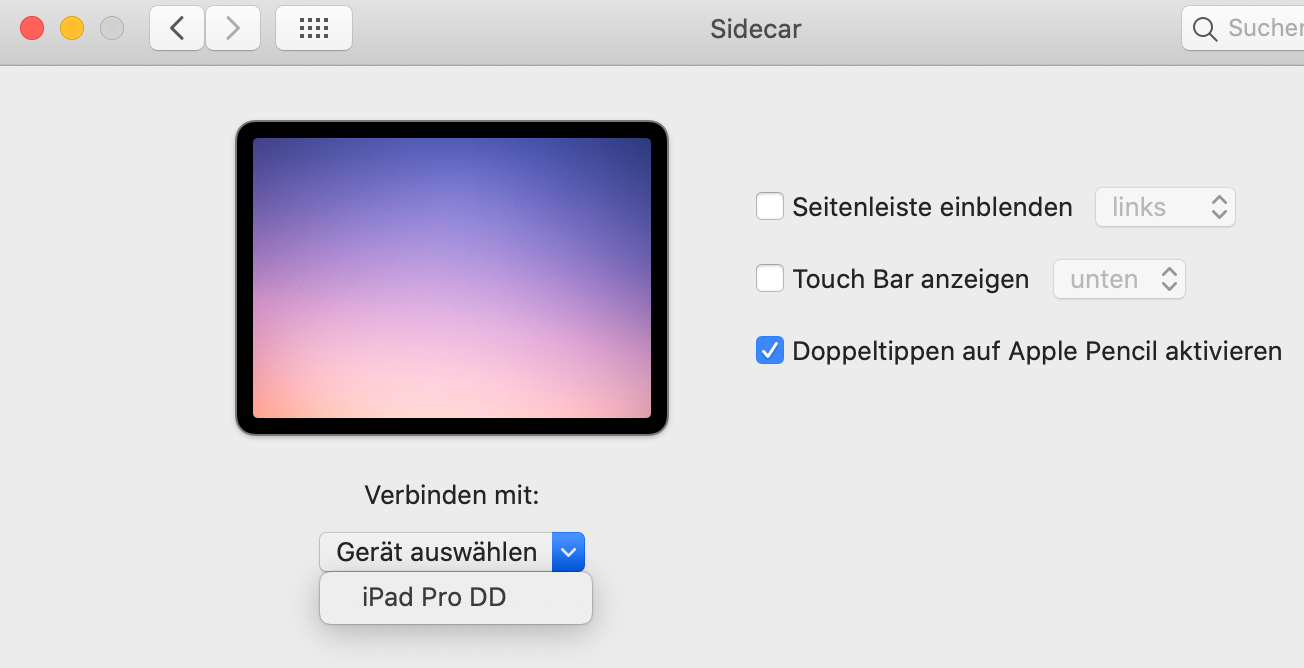Minimize the window using yellow button

point(72,28)
